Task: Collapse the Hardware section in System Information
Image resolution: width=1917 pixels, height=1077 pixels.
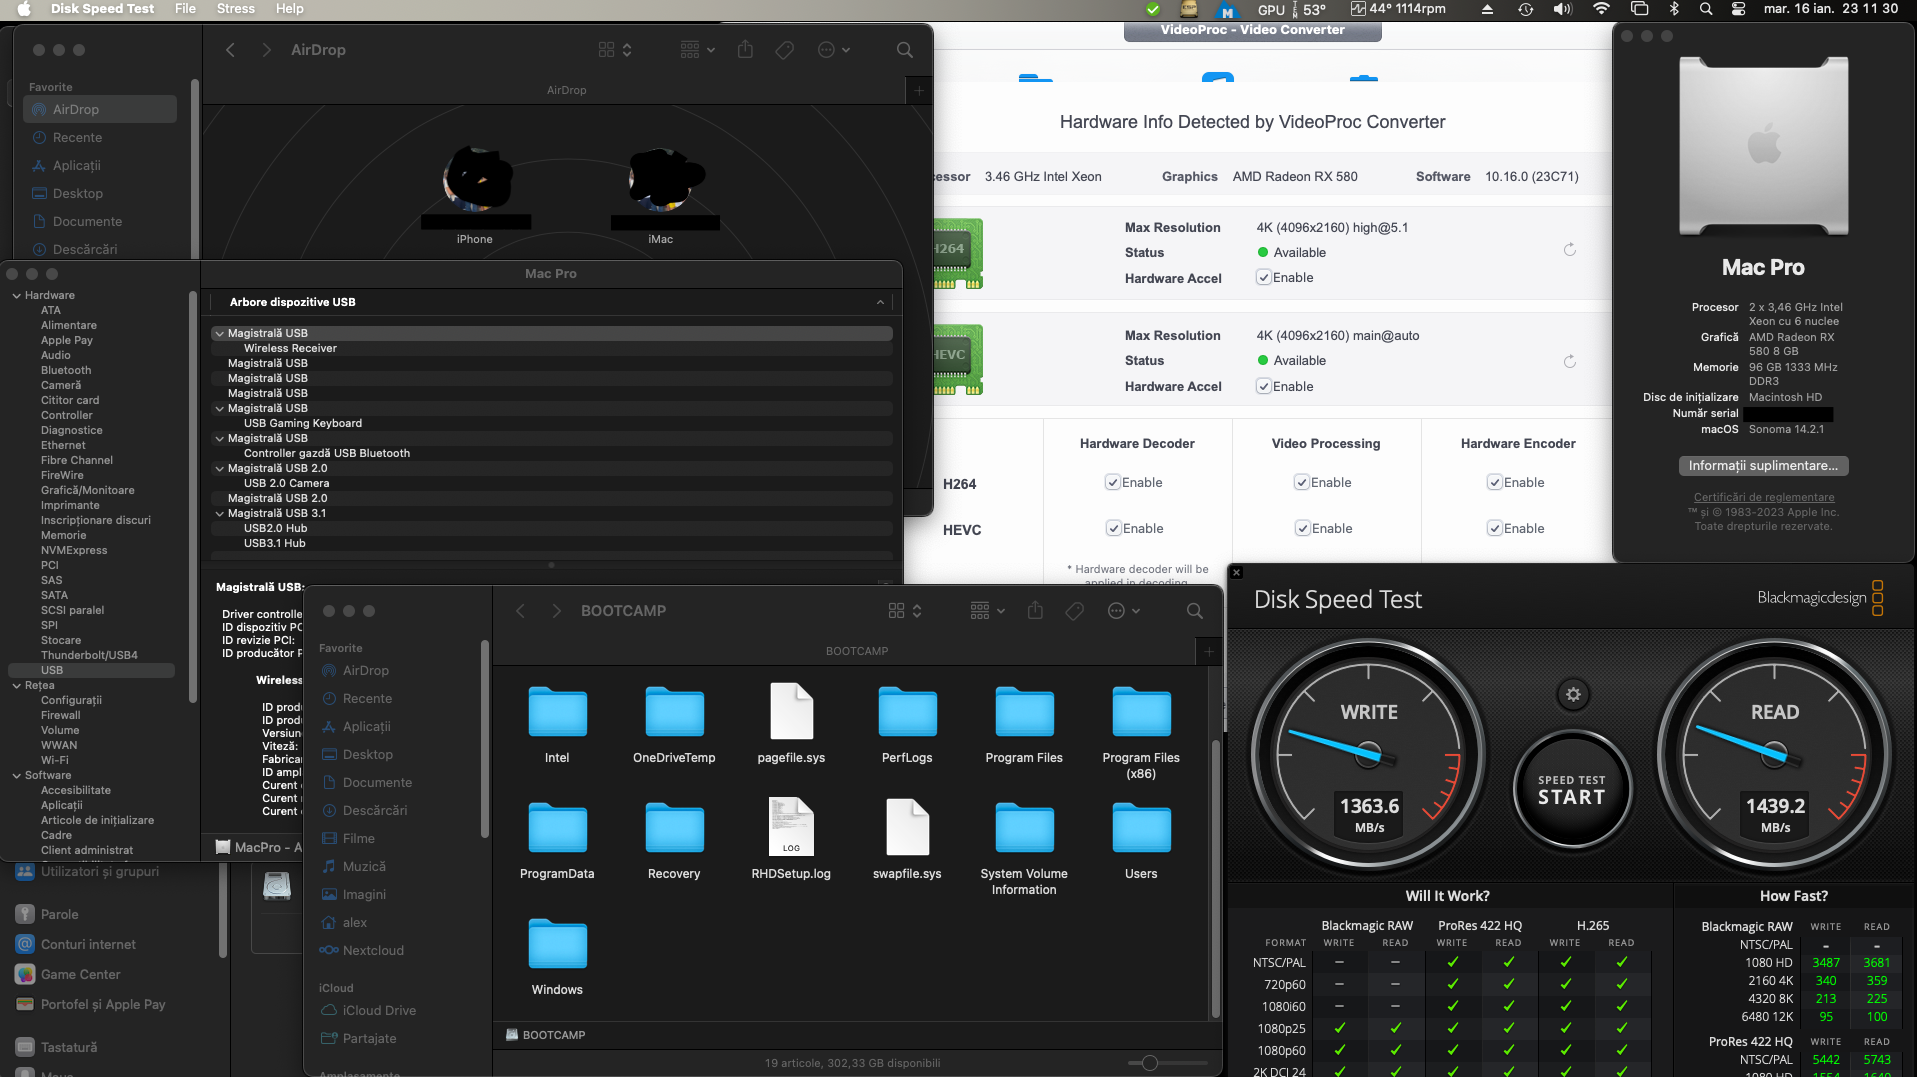Action: (17, 296)
